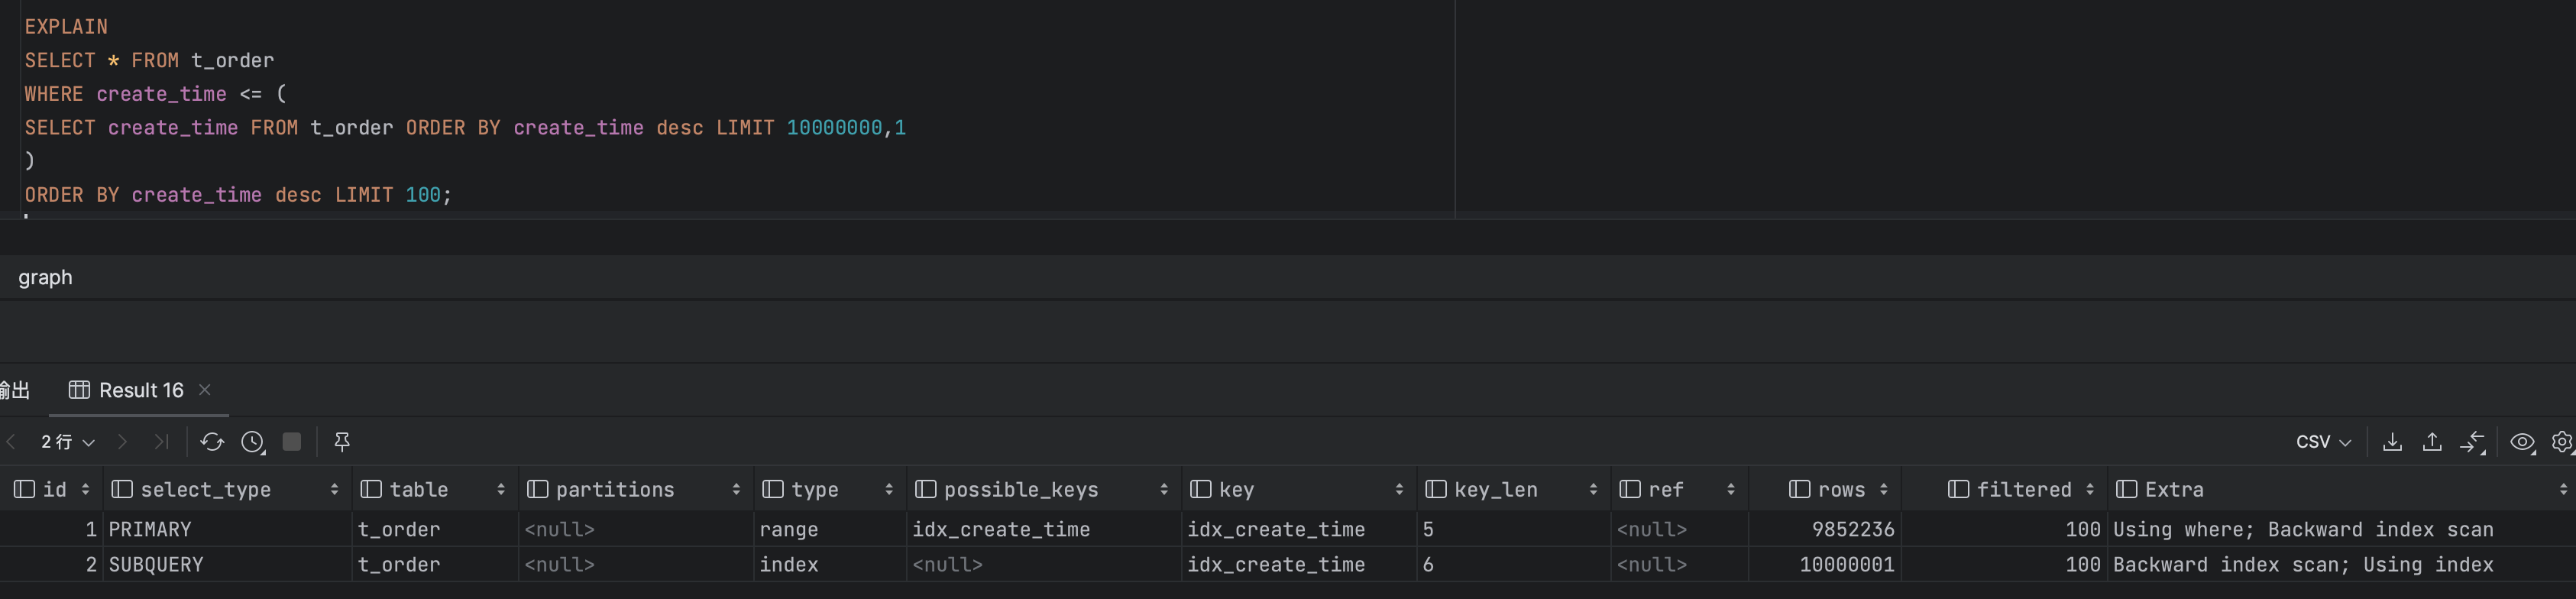Click the possible_keys column header
2576x599 pixels.
1020,489
